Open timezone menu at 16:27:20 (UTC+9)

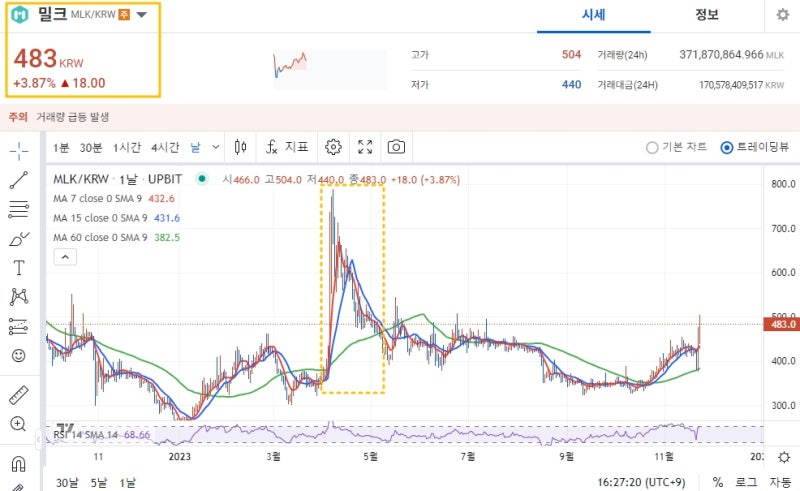click(x=641, y=482)
